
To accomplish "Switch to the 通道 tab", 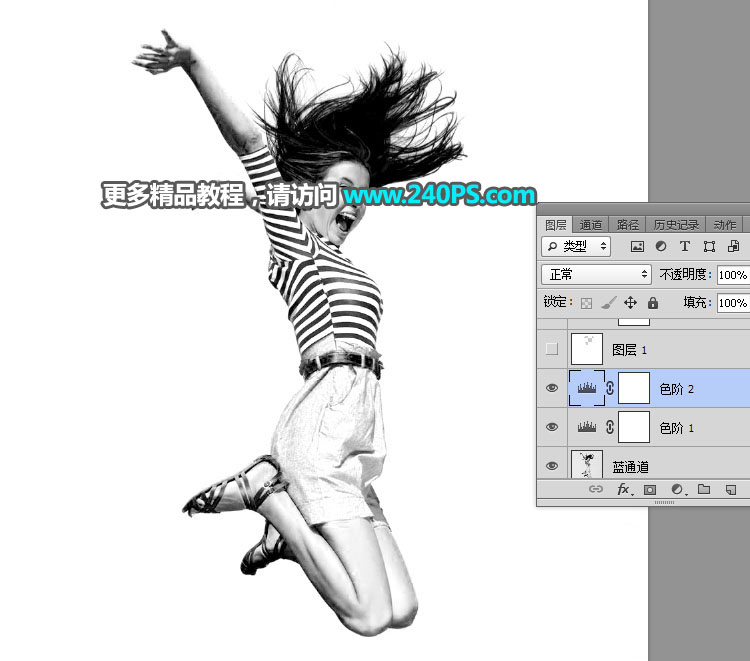I will click(x=591, y=225).
